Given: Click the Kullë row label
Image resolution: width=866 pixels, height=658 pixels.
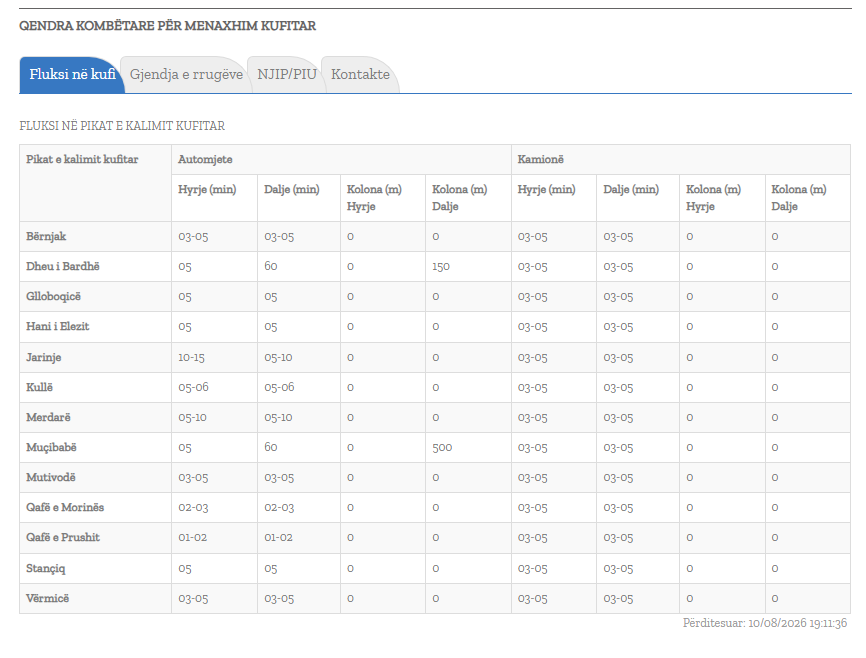Looking at the screenshot, I should (39, 387).
